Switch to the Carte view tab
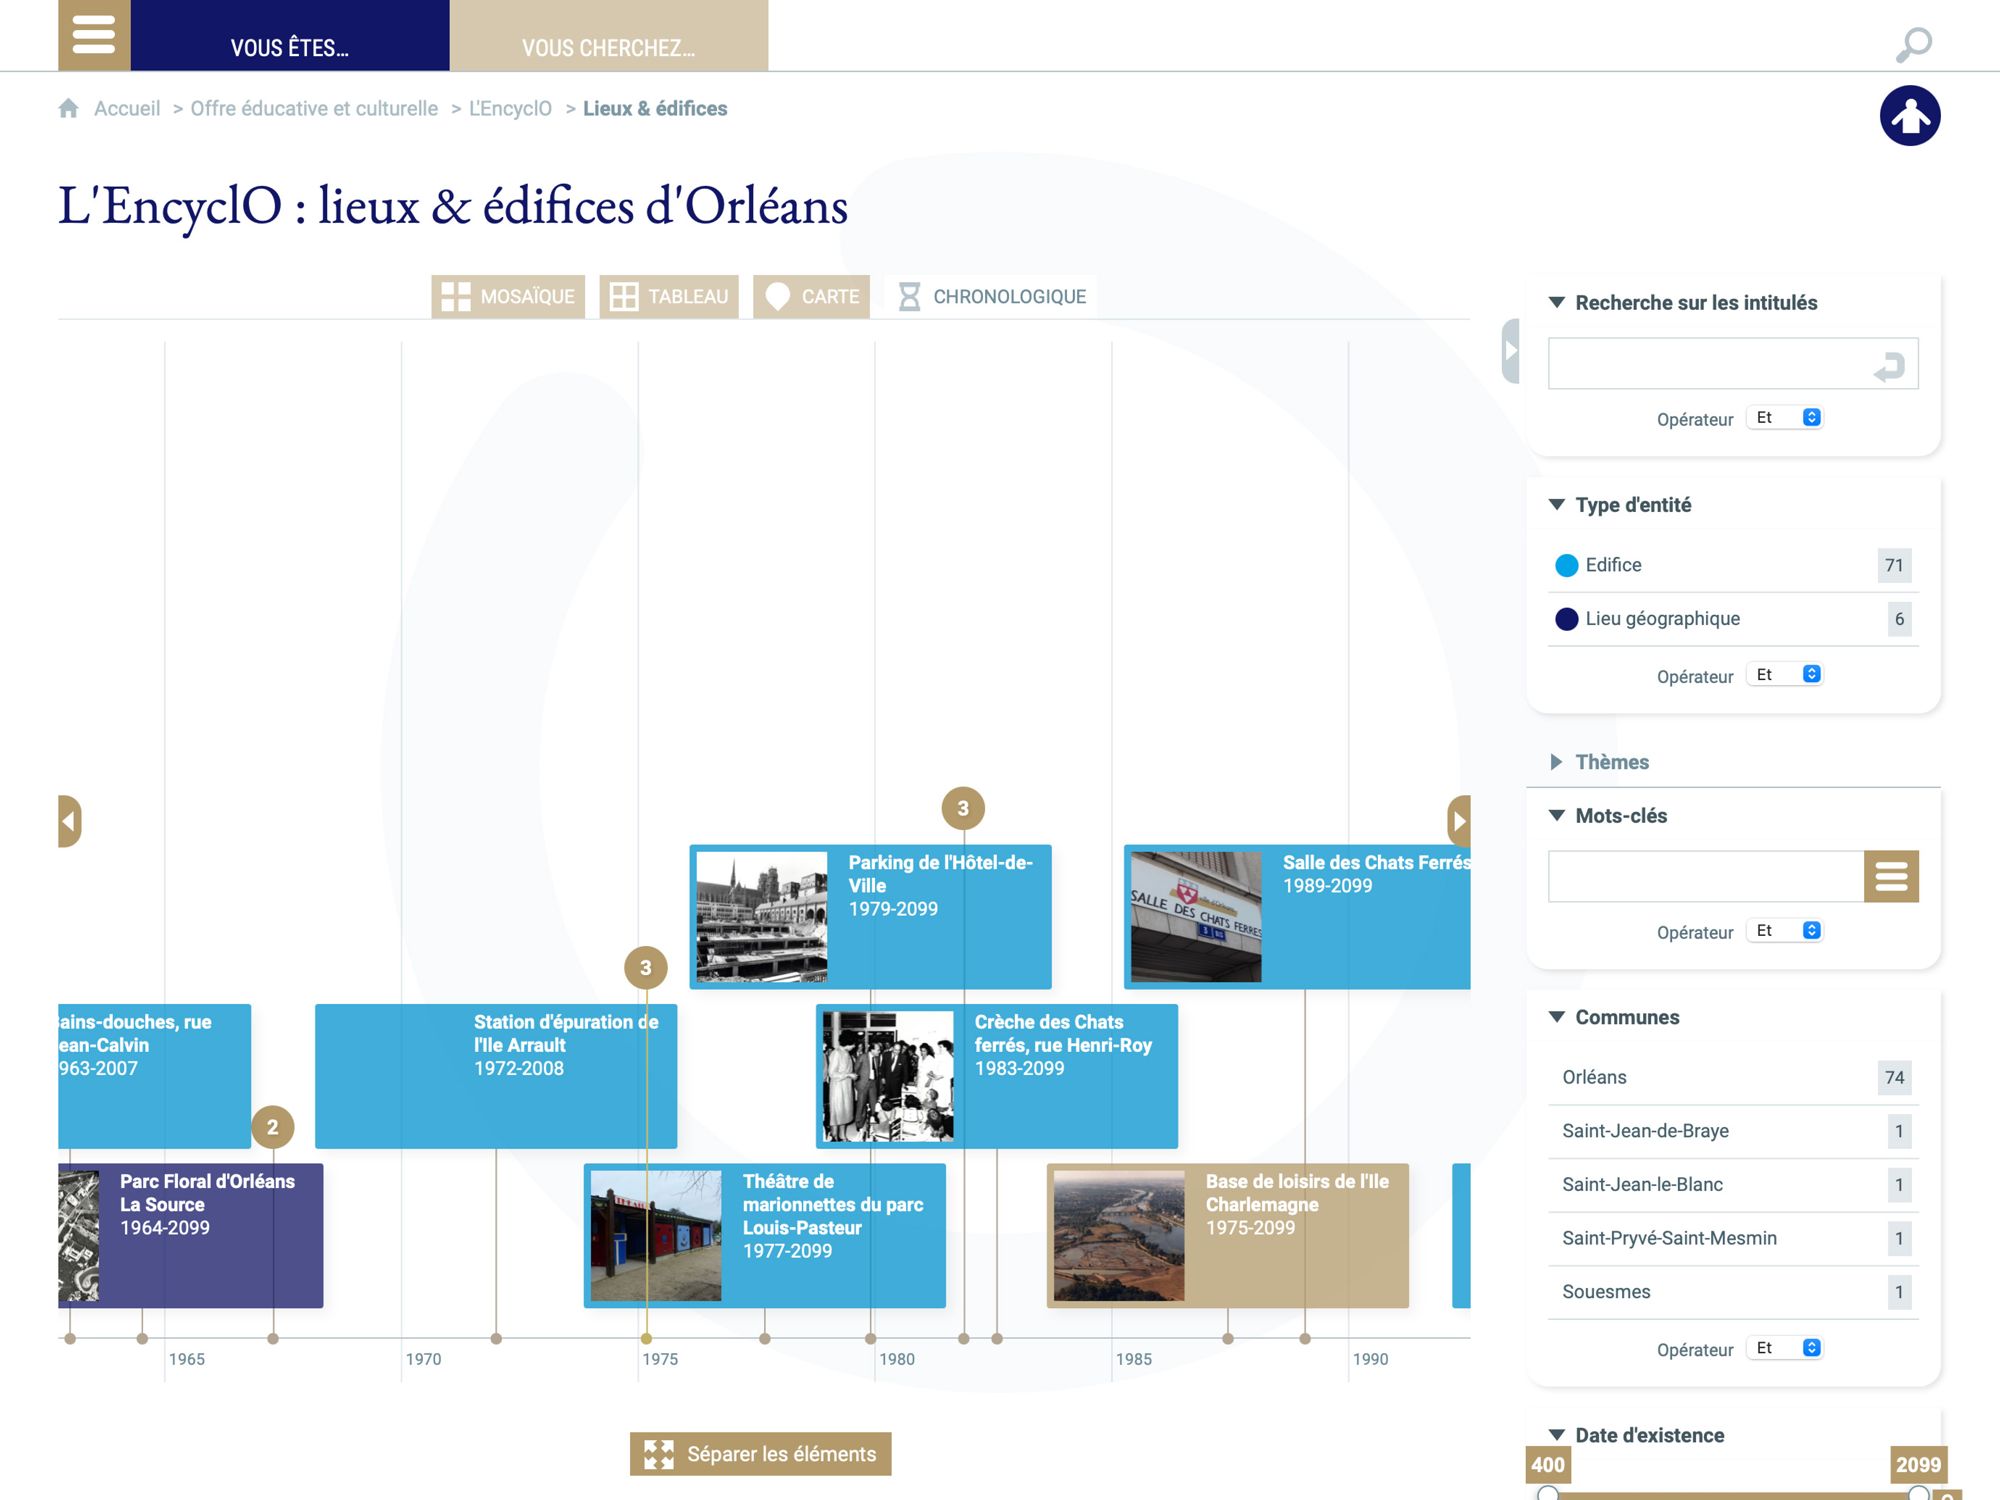 [811, 297]
